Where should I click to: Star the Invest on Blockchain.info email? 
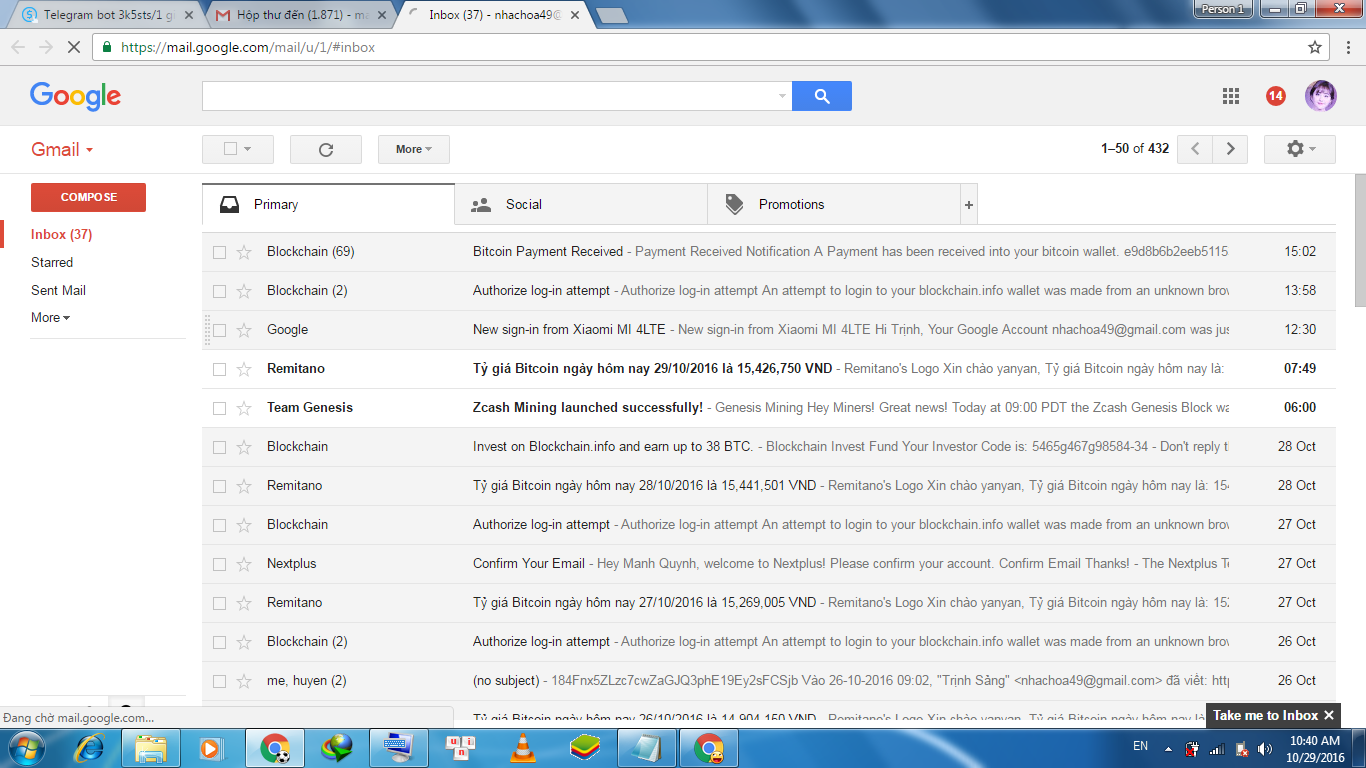coord(244,447)
